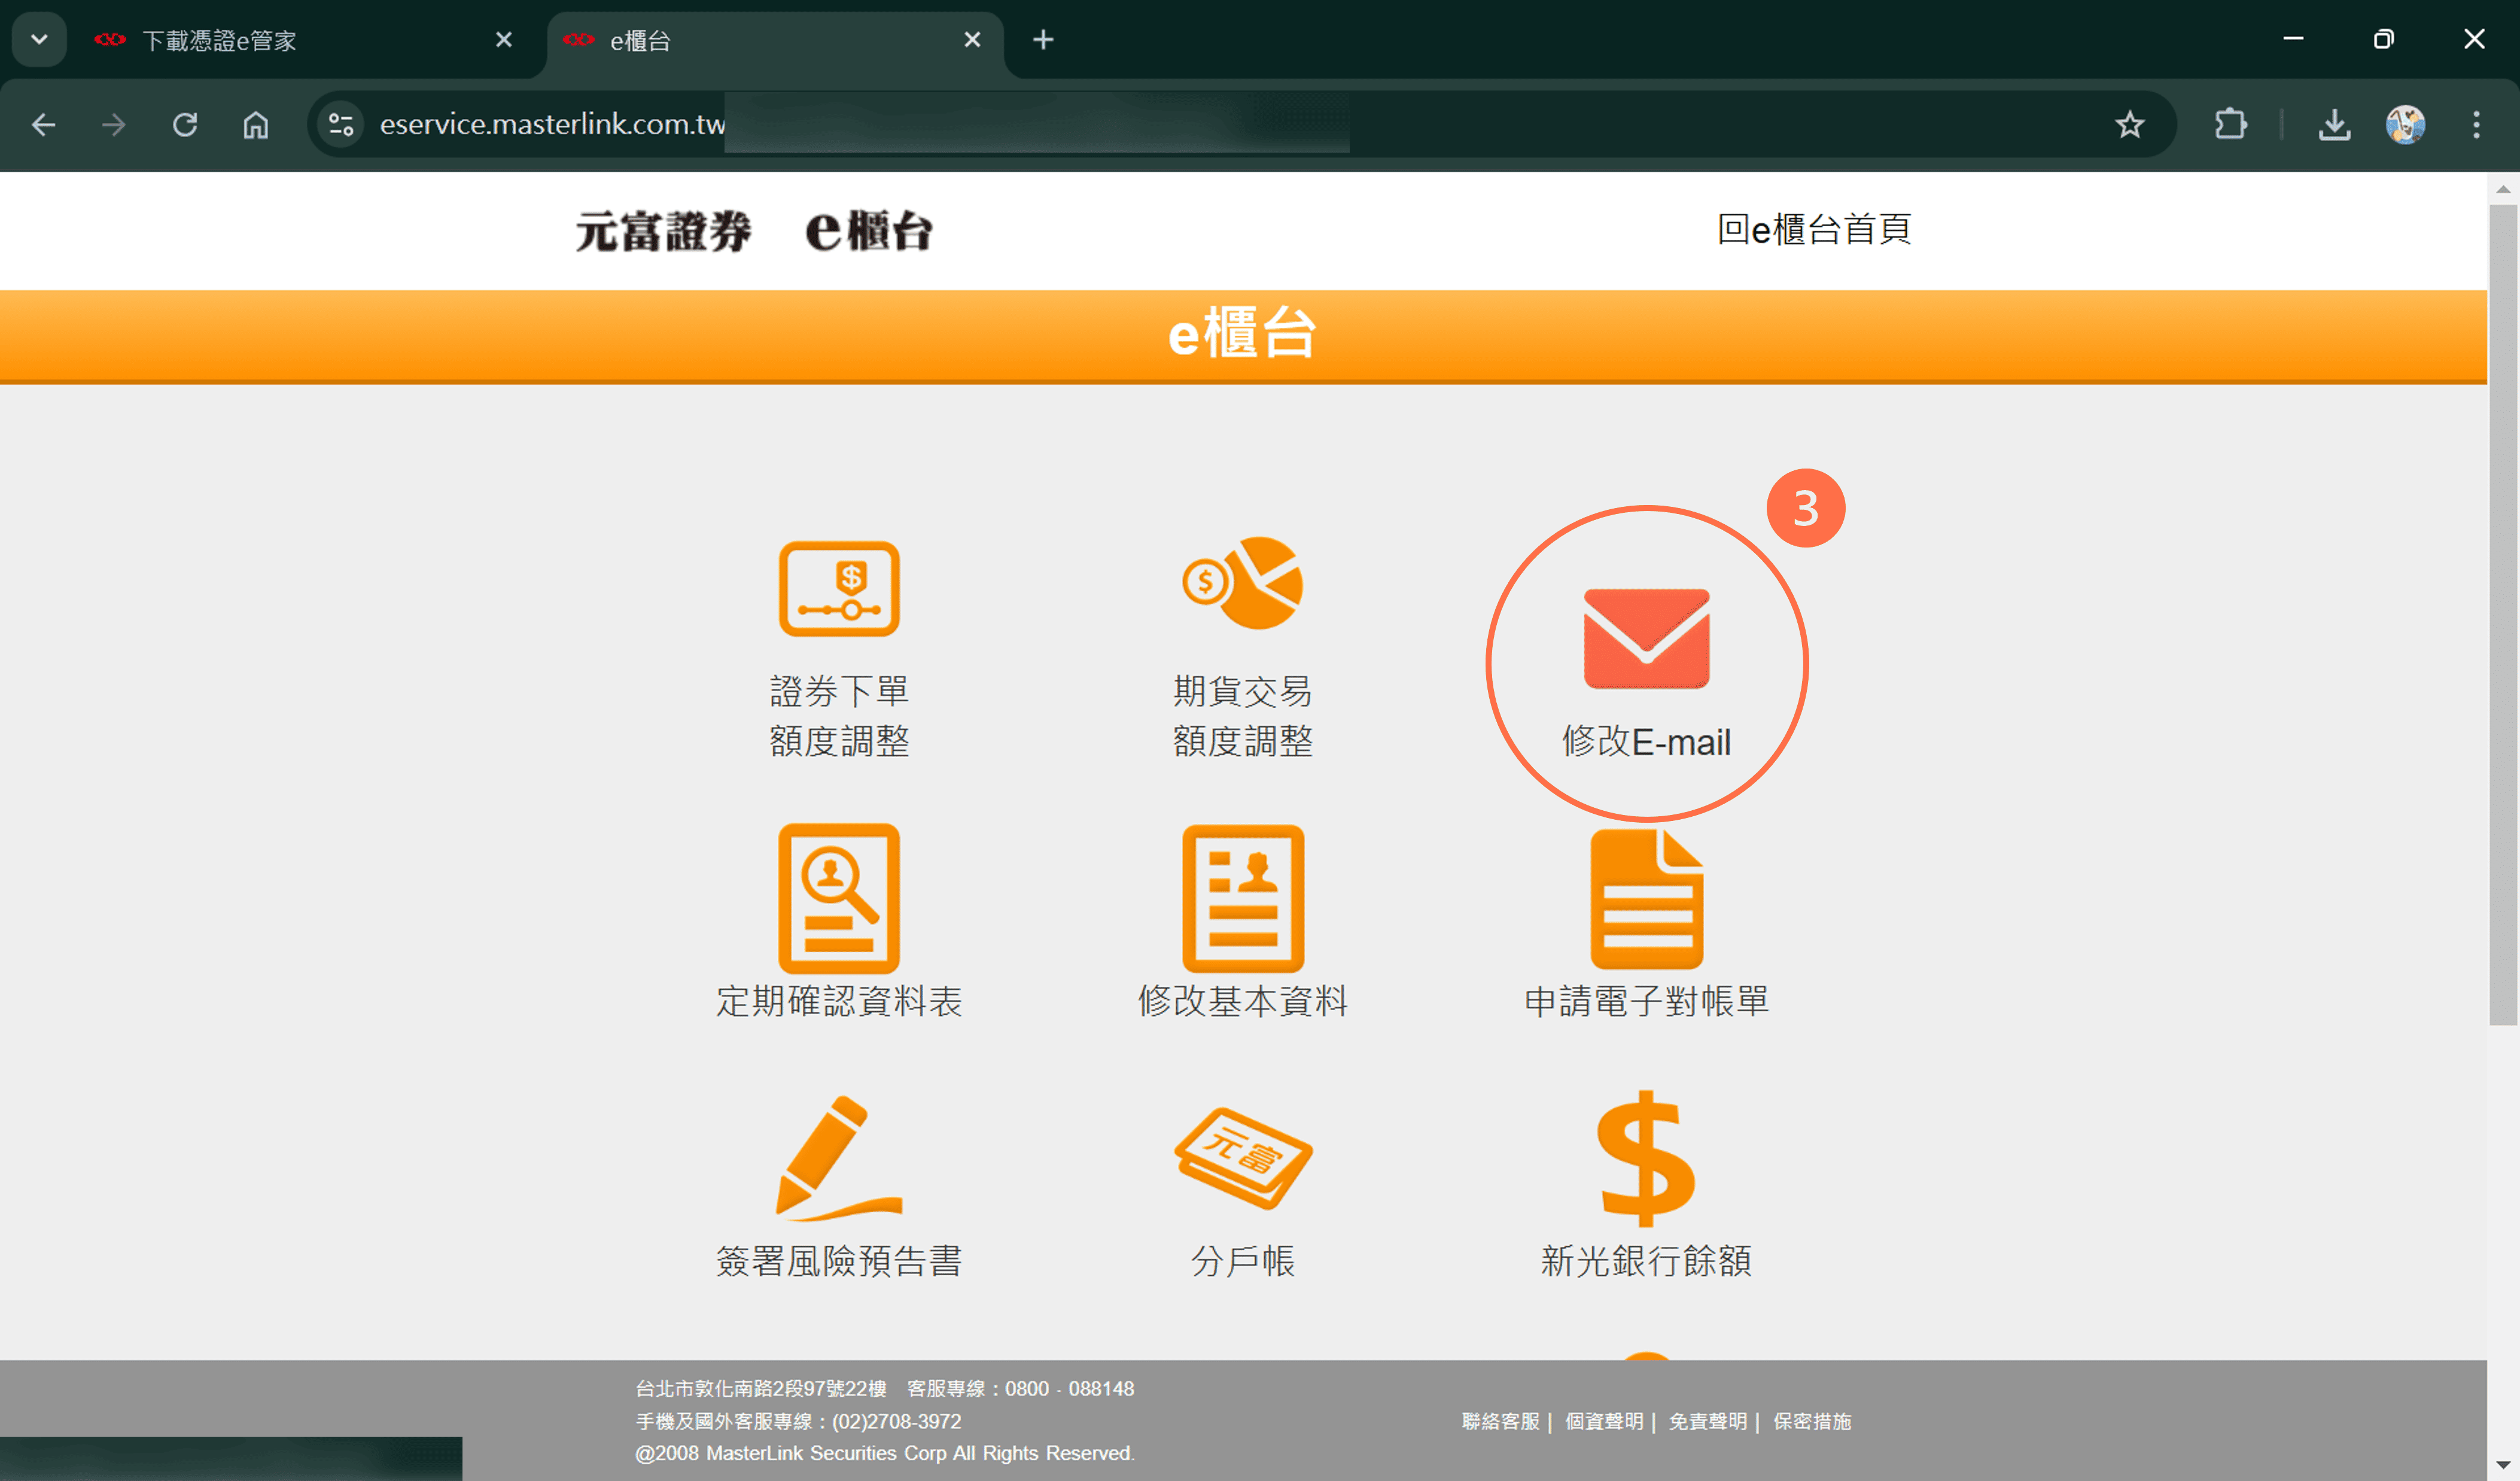The image size is (2520, 1481).
Task: Click the 定期確認資料表 label text
Action: [839, 1001]
